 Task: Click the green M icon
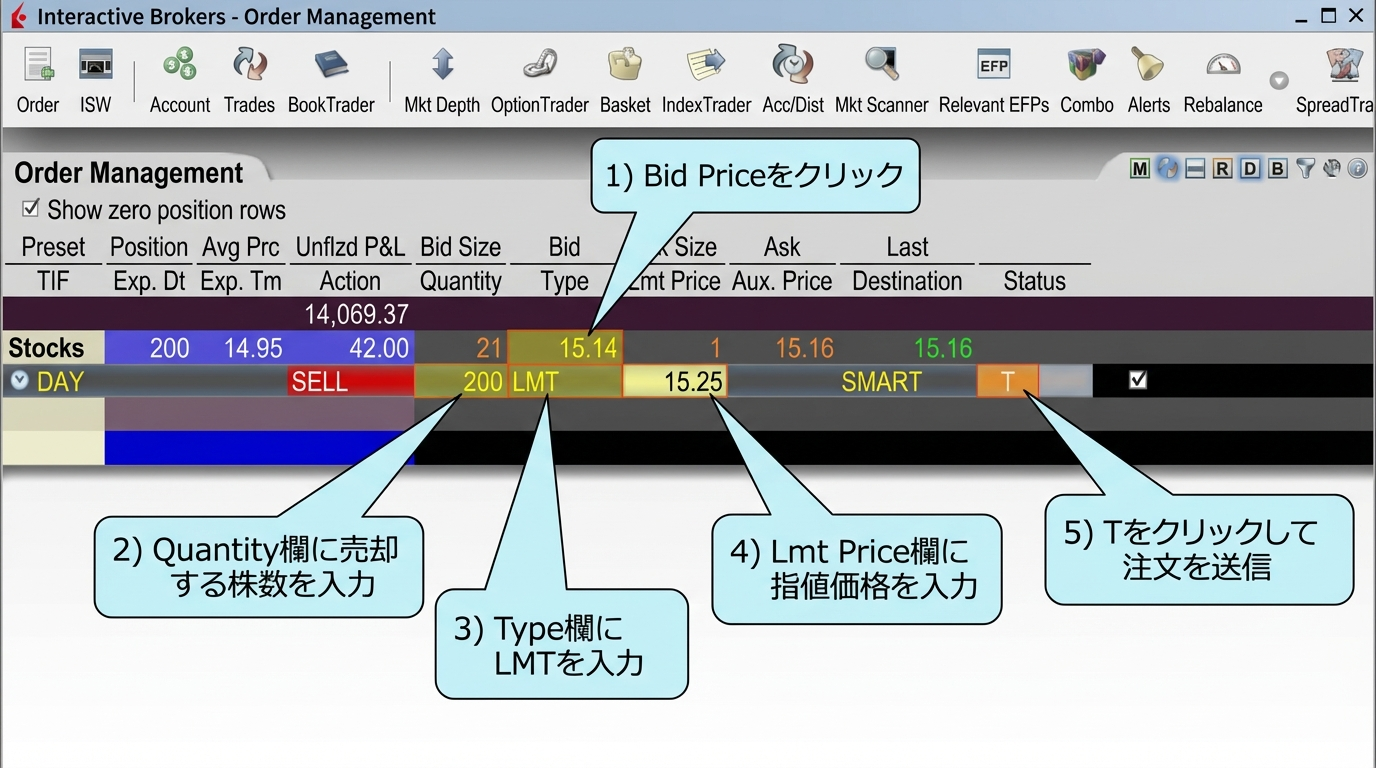[x=1139, y=169]
